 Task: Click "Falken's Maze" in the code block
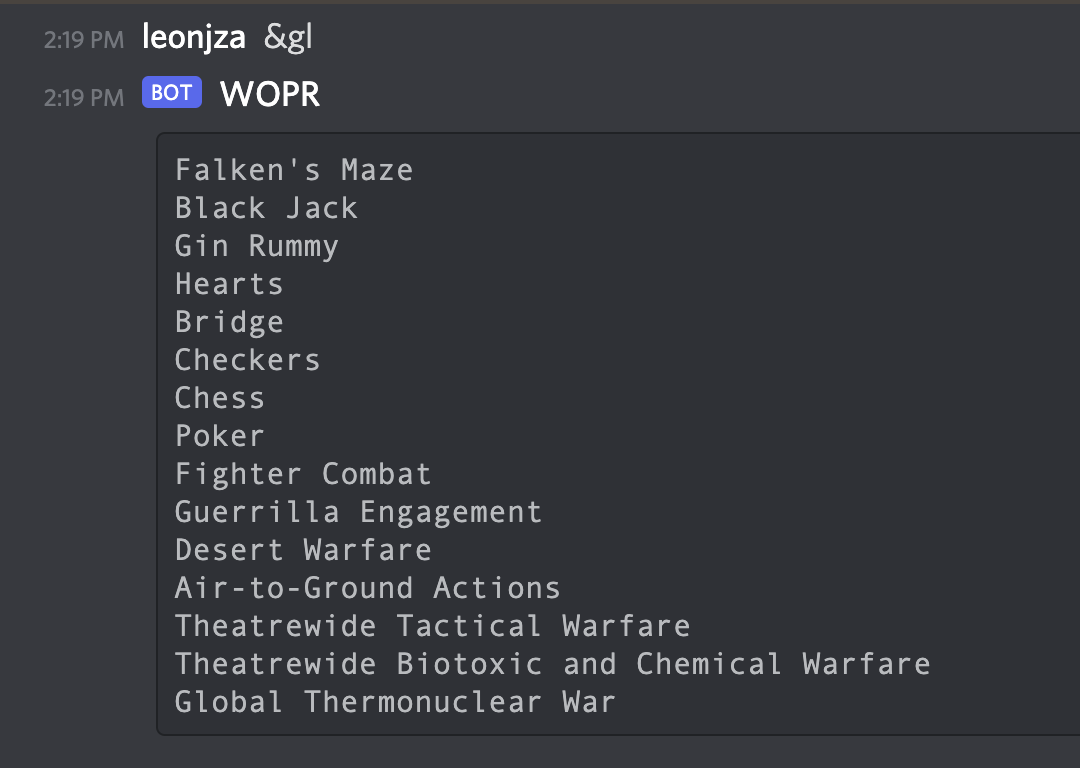[x=294, y=170]
